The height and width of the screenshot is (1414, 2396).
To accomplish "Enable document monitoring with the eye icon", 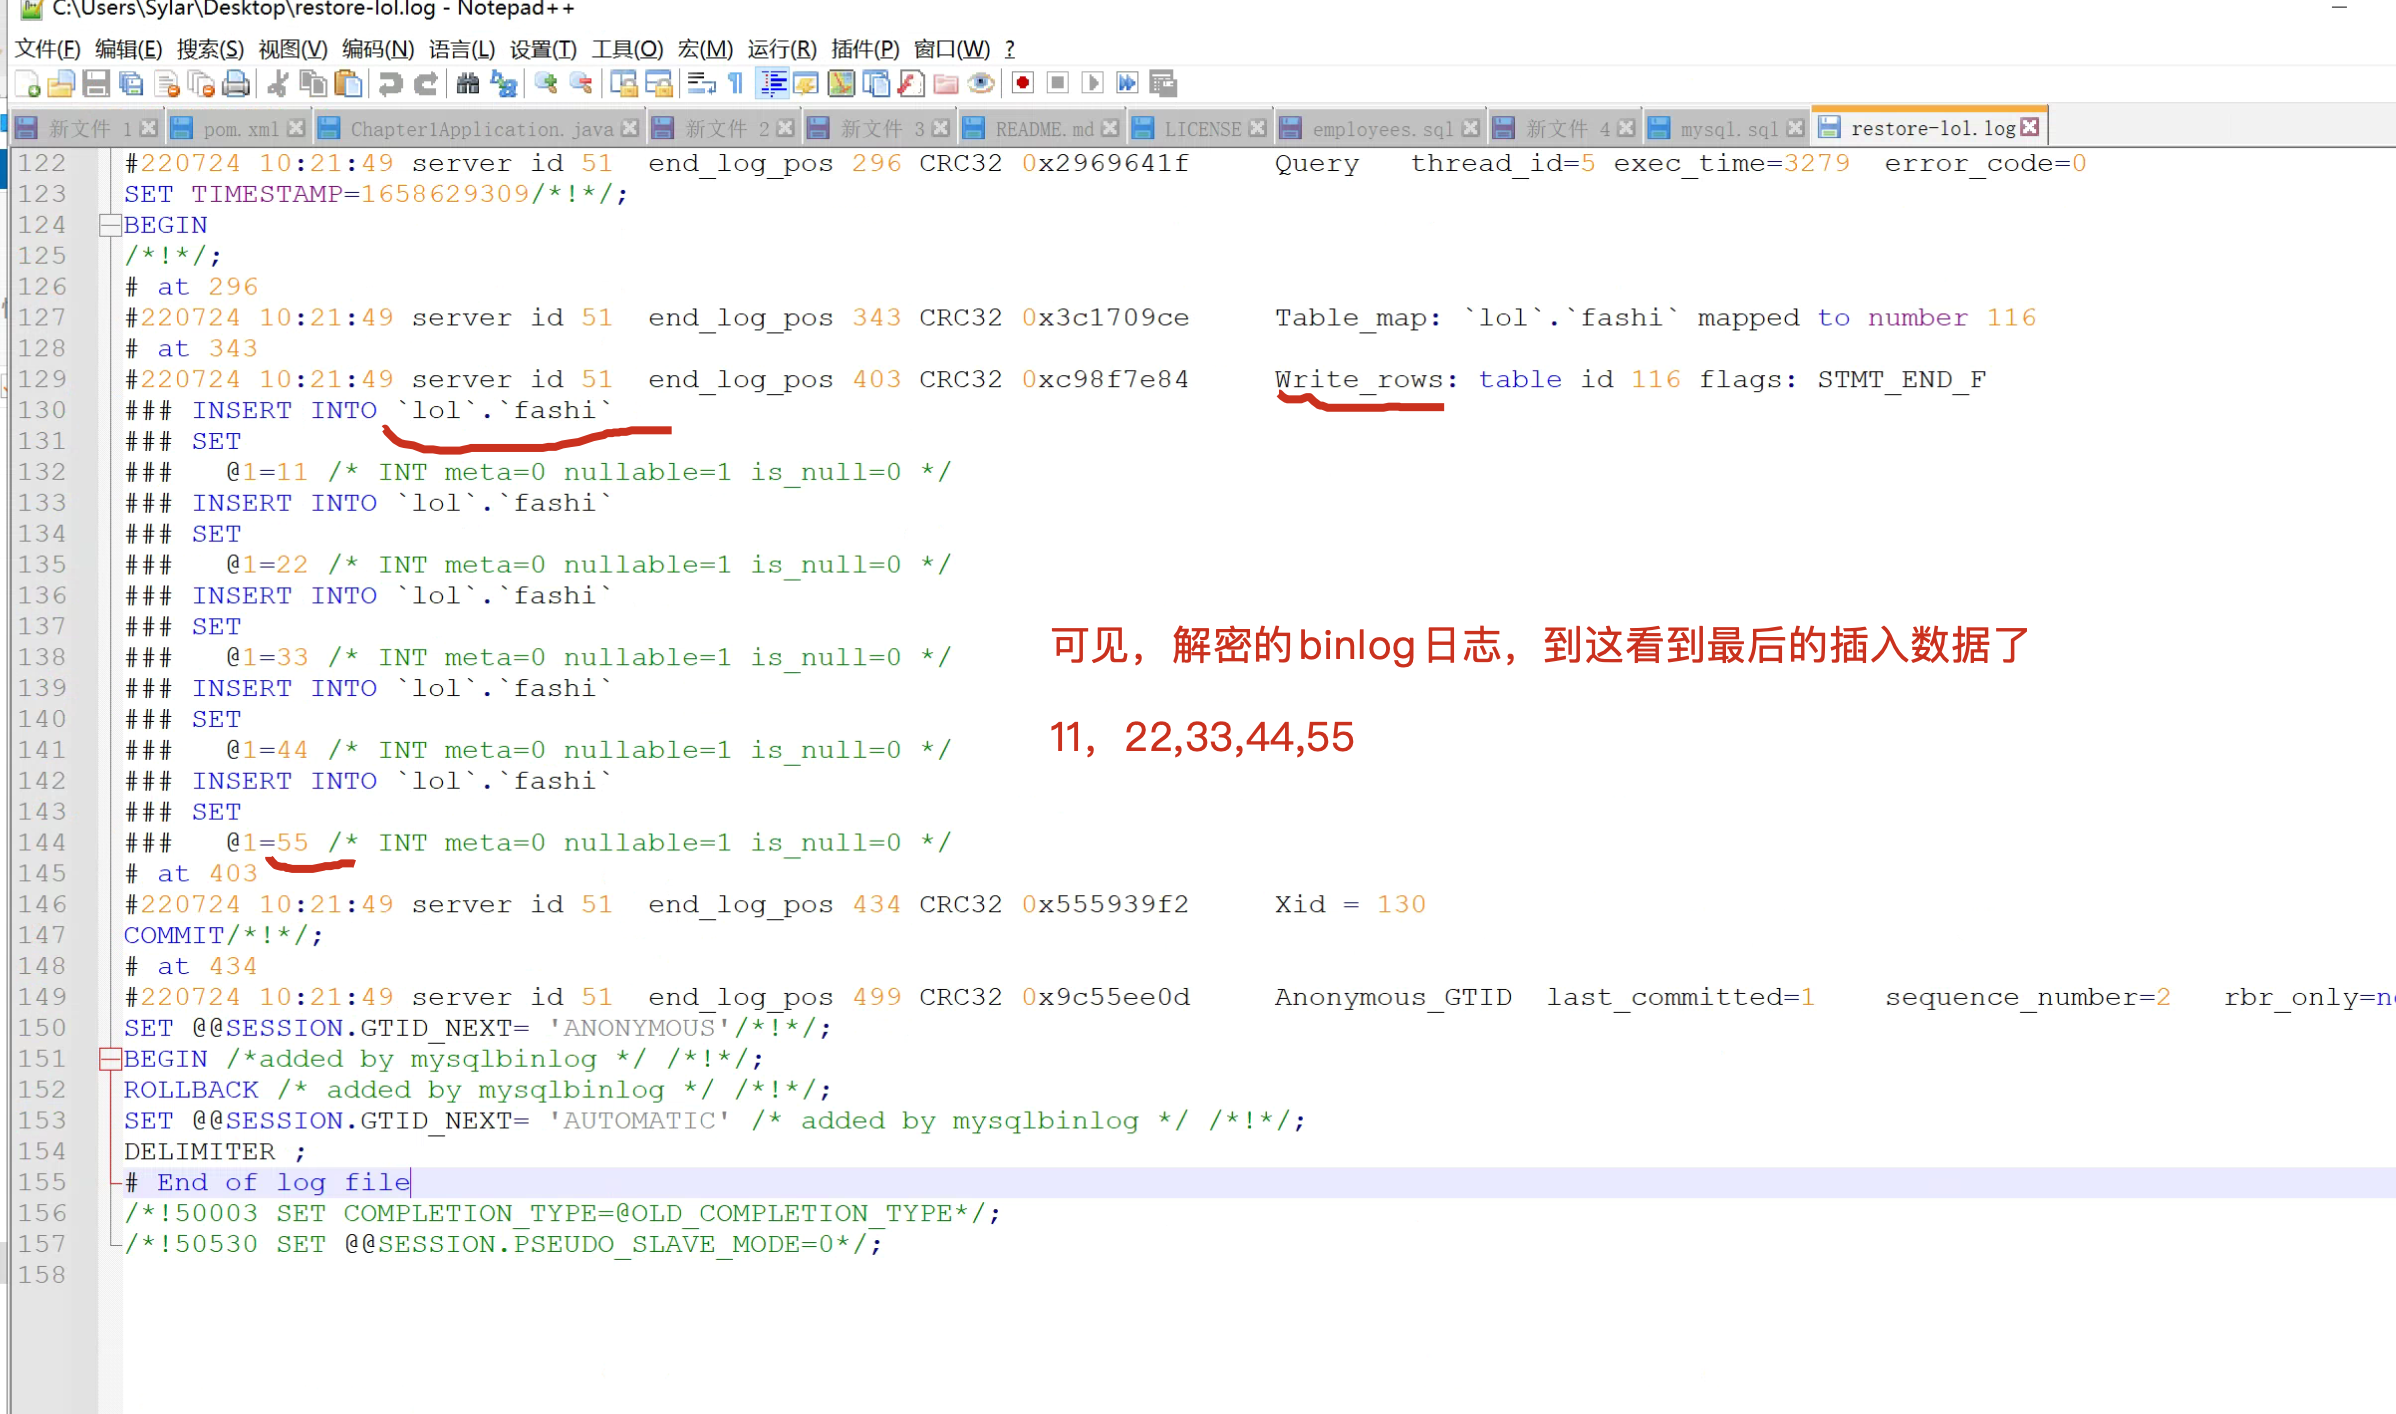I will 981,84.
